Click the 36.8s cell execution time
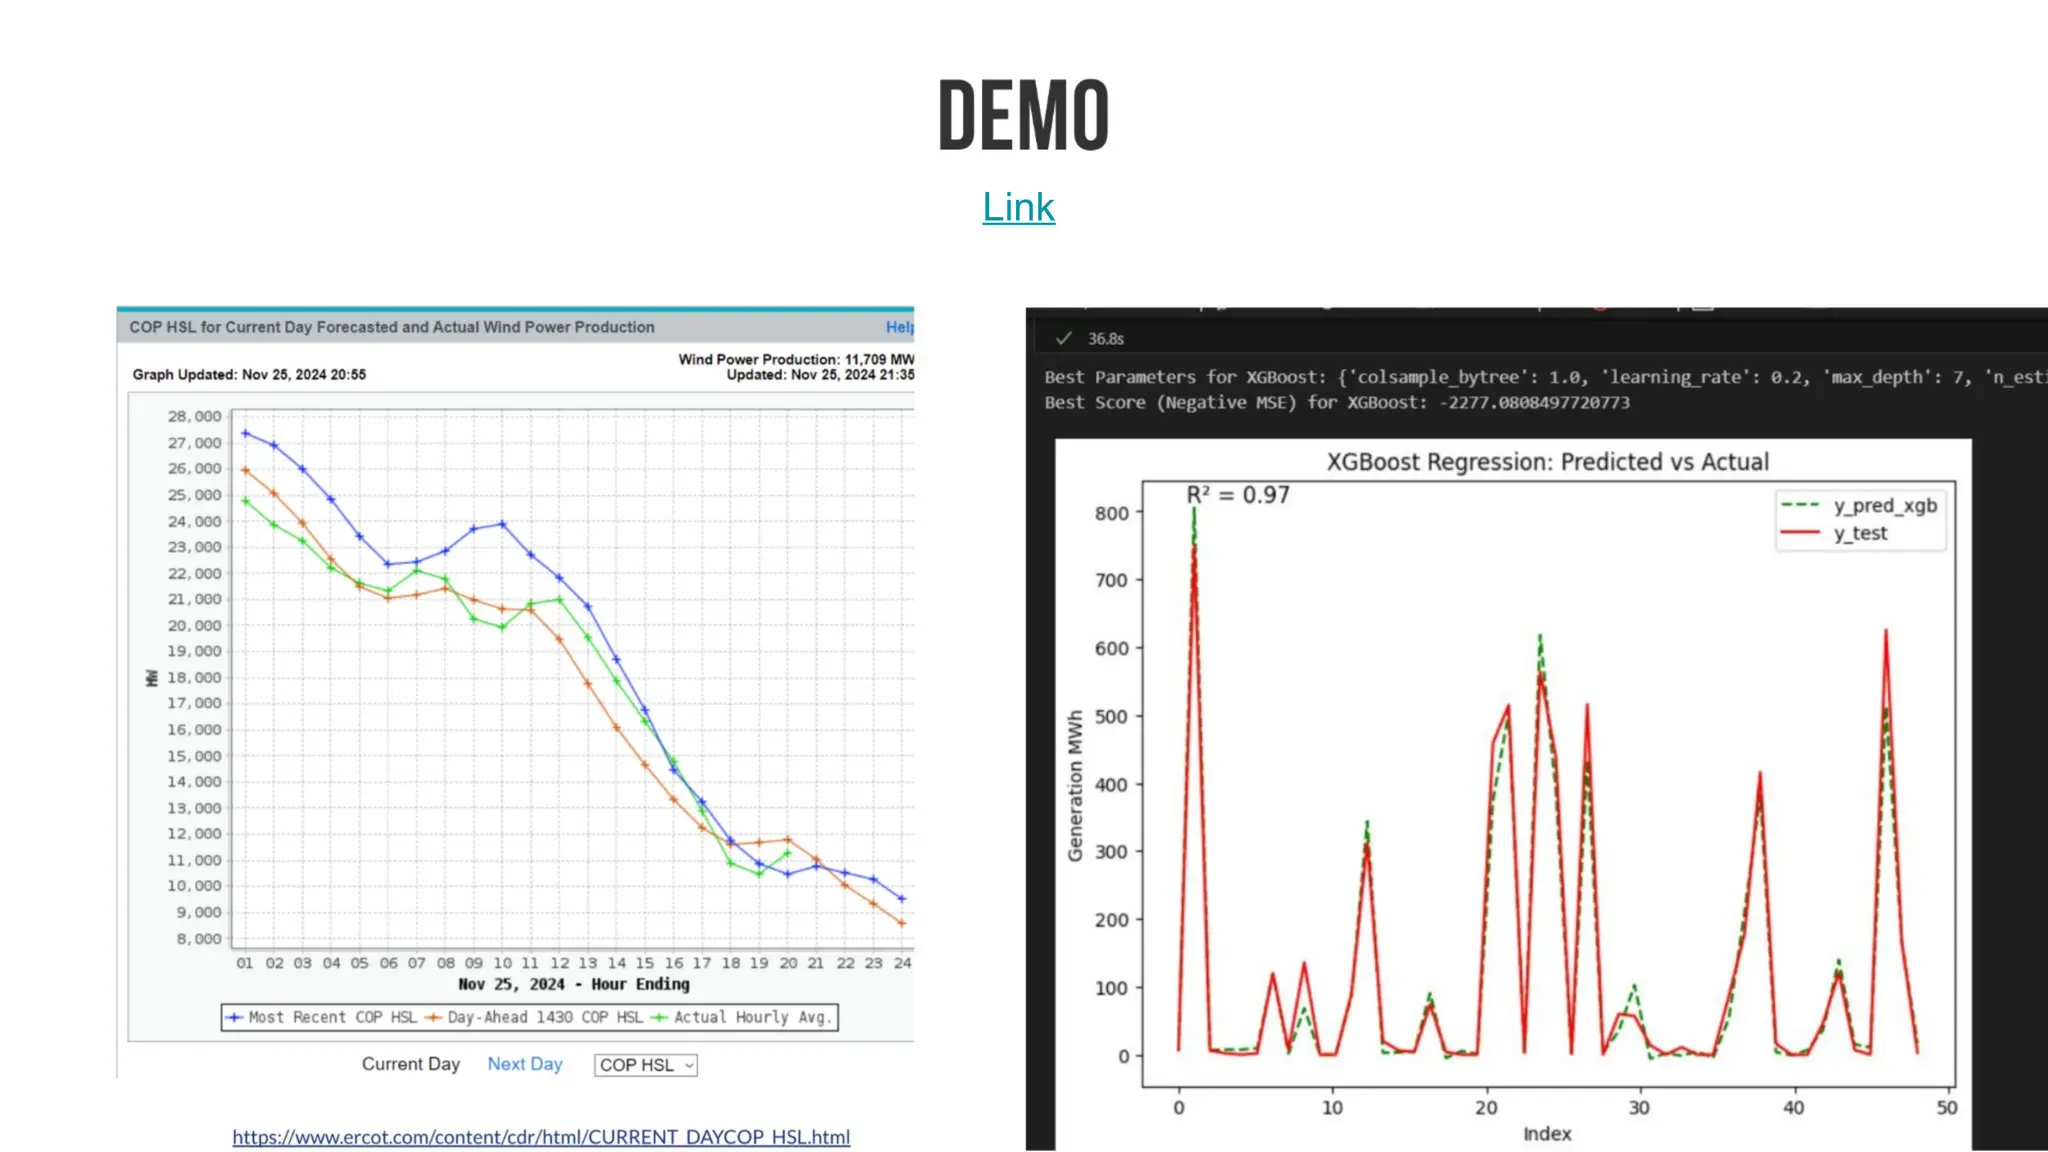The width and height of the screenshot is (2048, 1152). point(1106,339)
